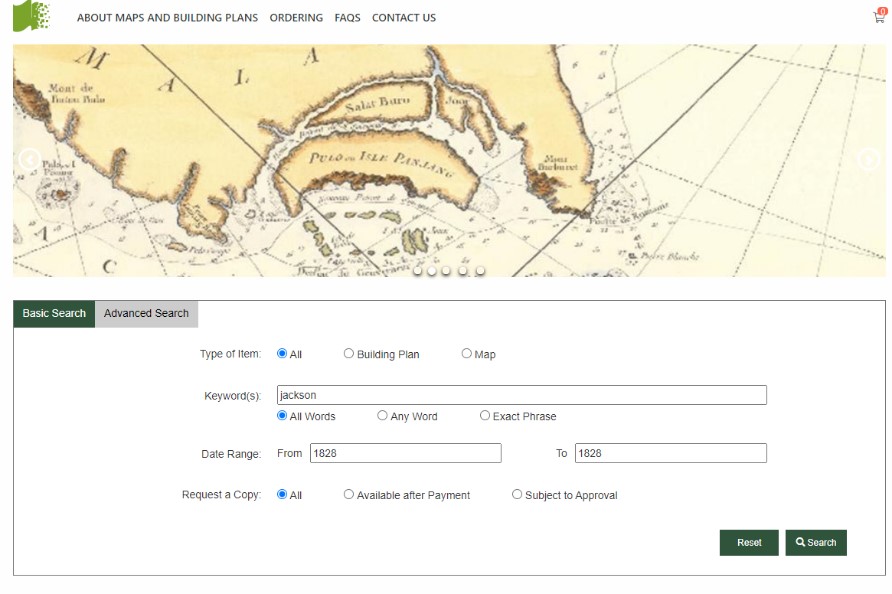The height and width of the screenshot is (594, 892).
Task: Click the green site logo
Action: 31,15
